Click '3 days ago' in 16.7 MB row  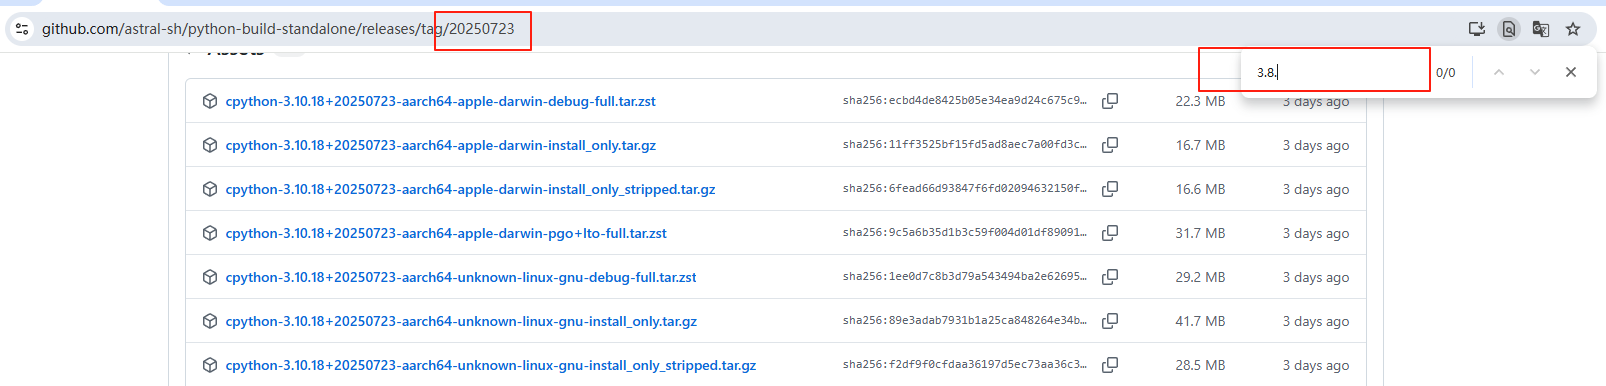1316,145
